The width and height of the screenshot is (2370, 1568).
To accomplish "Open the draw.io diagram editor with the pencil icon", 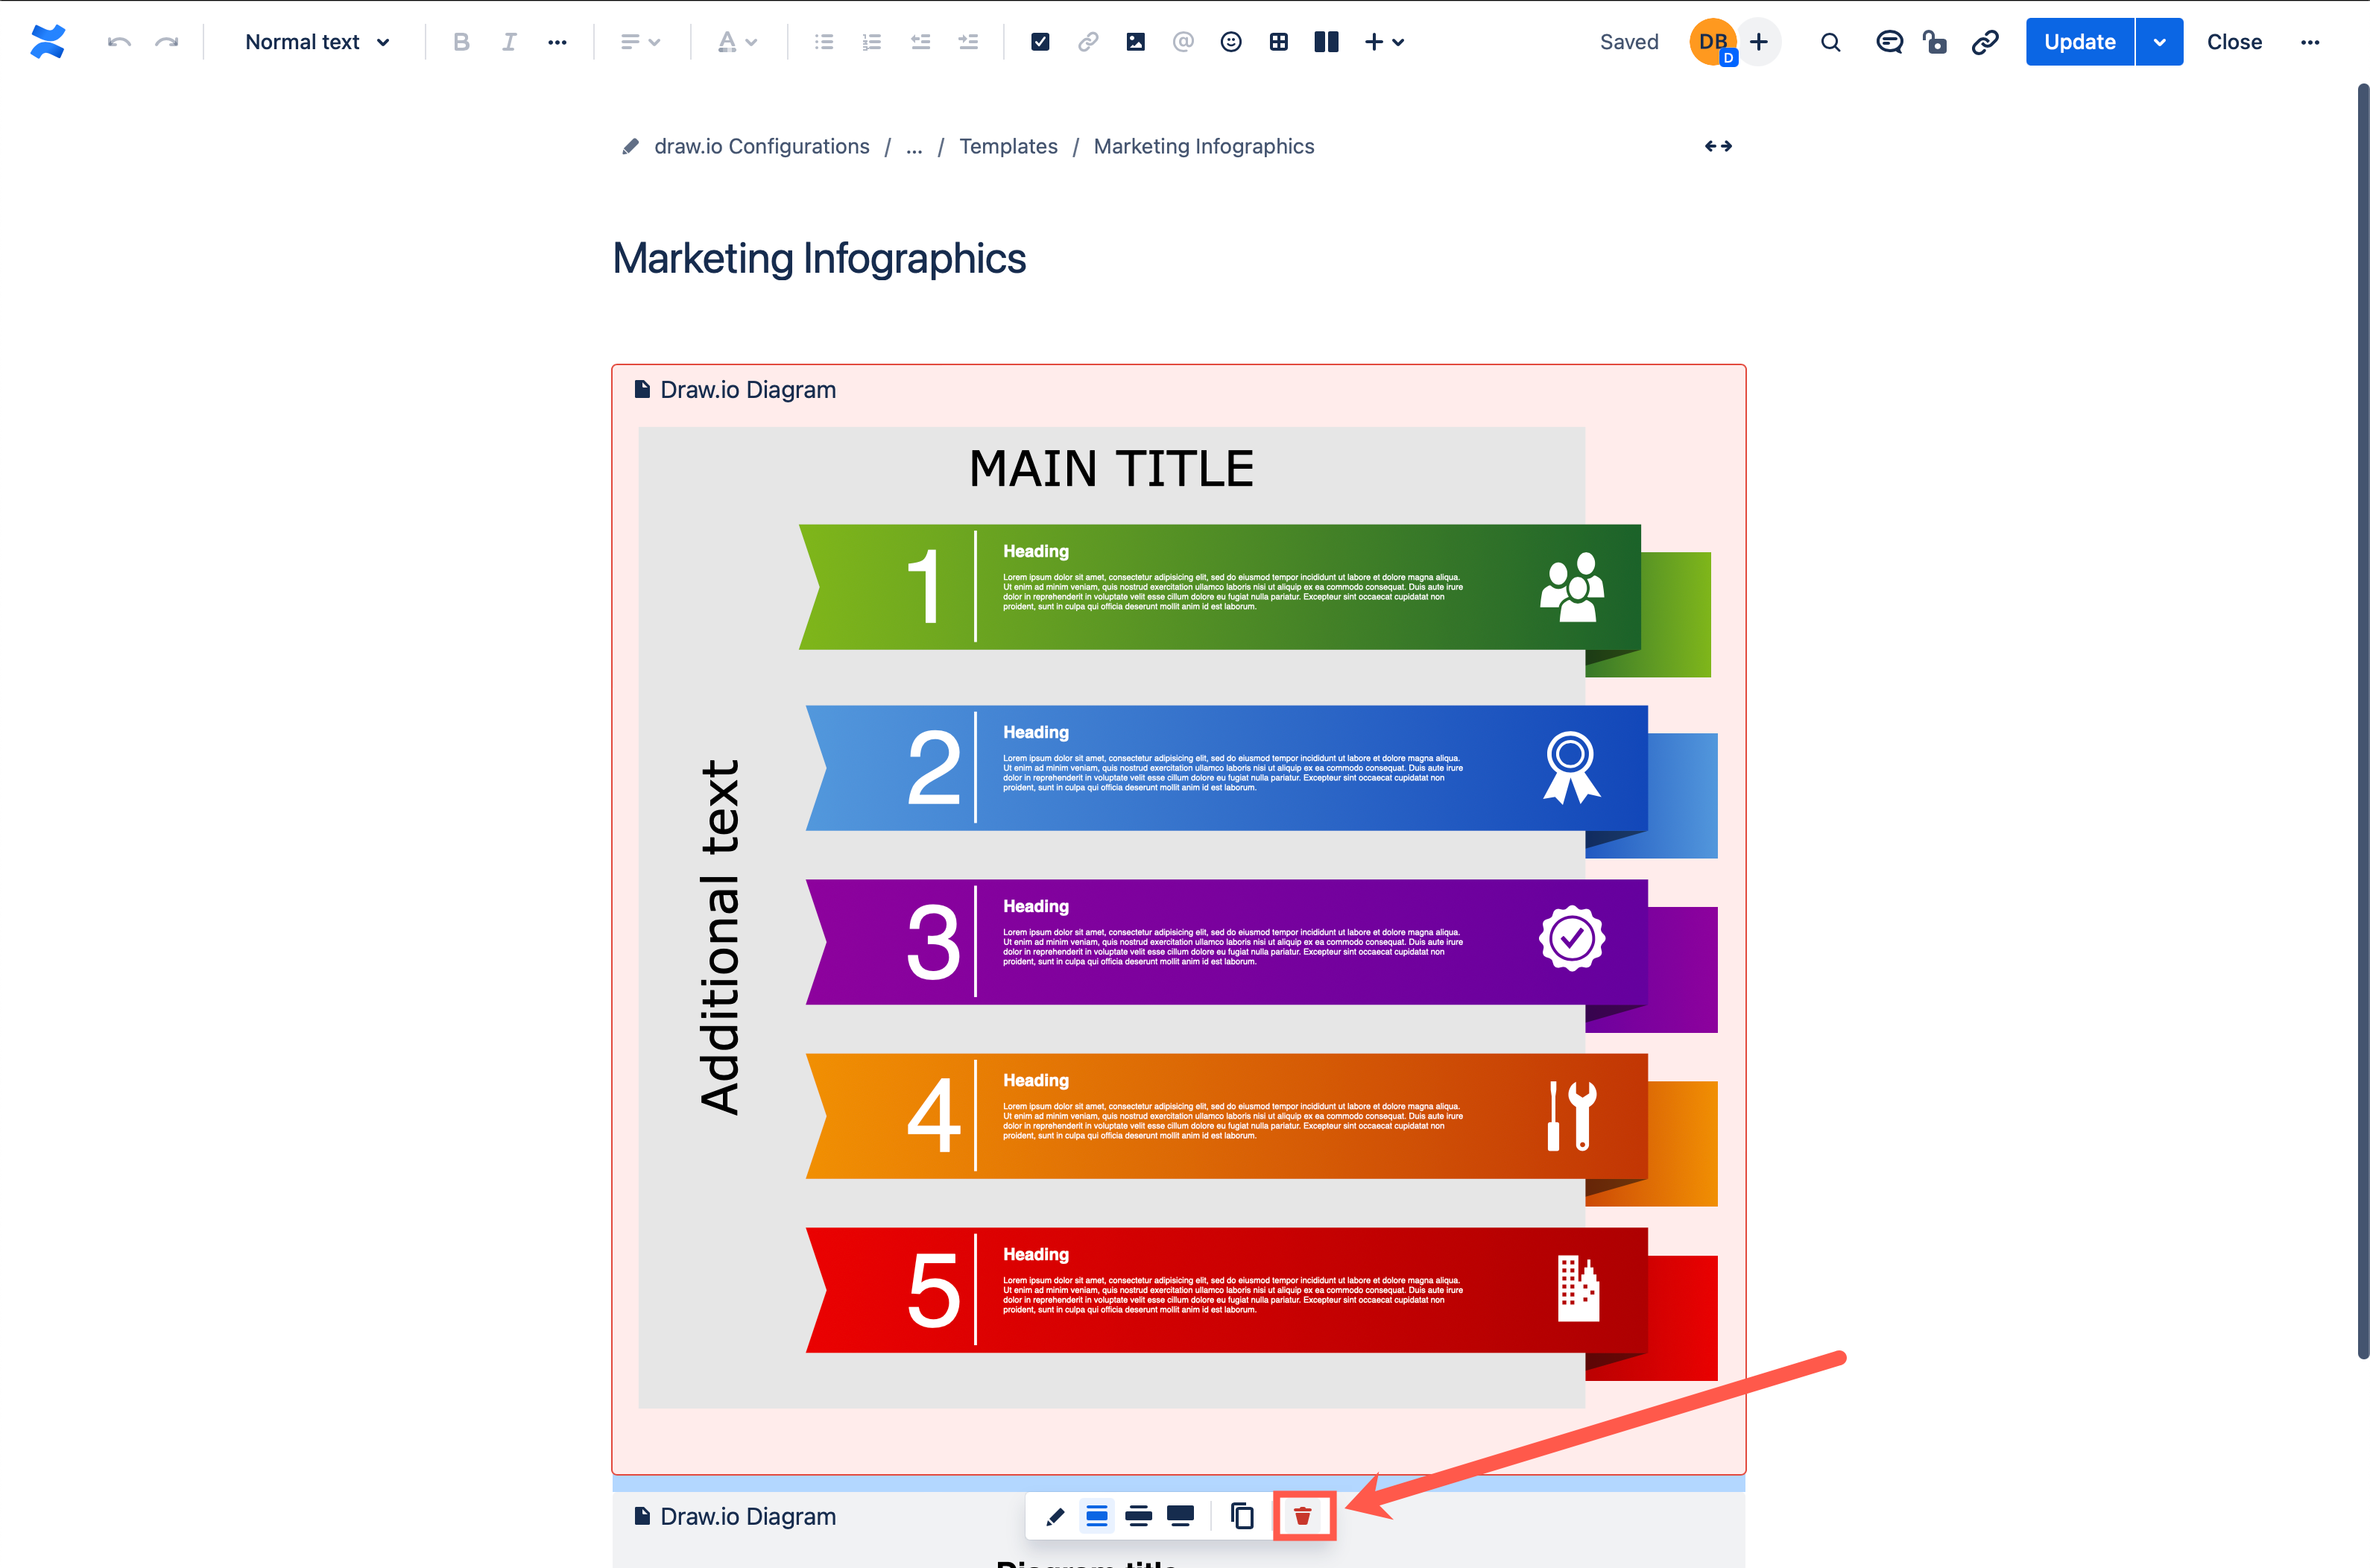I will [x=1055, y=1516].
